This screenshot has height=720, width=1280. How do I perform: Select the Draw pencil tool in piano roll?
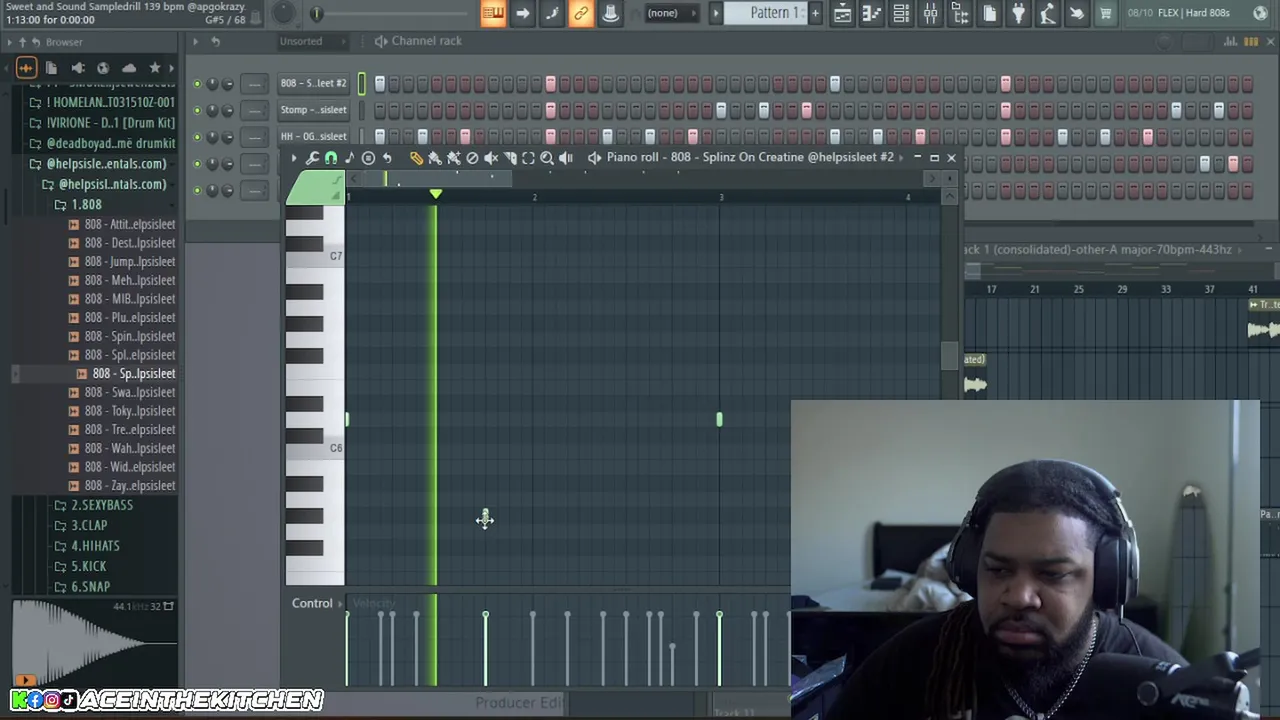click(x=416, y=158)
